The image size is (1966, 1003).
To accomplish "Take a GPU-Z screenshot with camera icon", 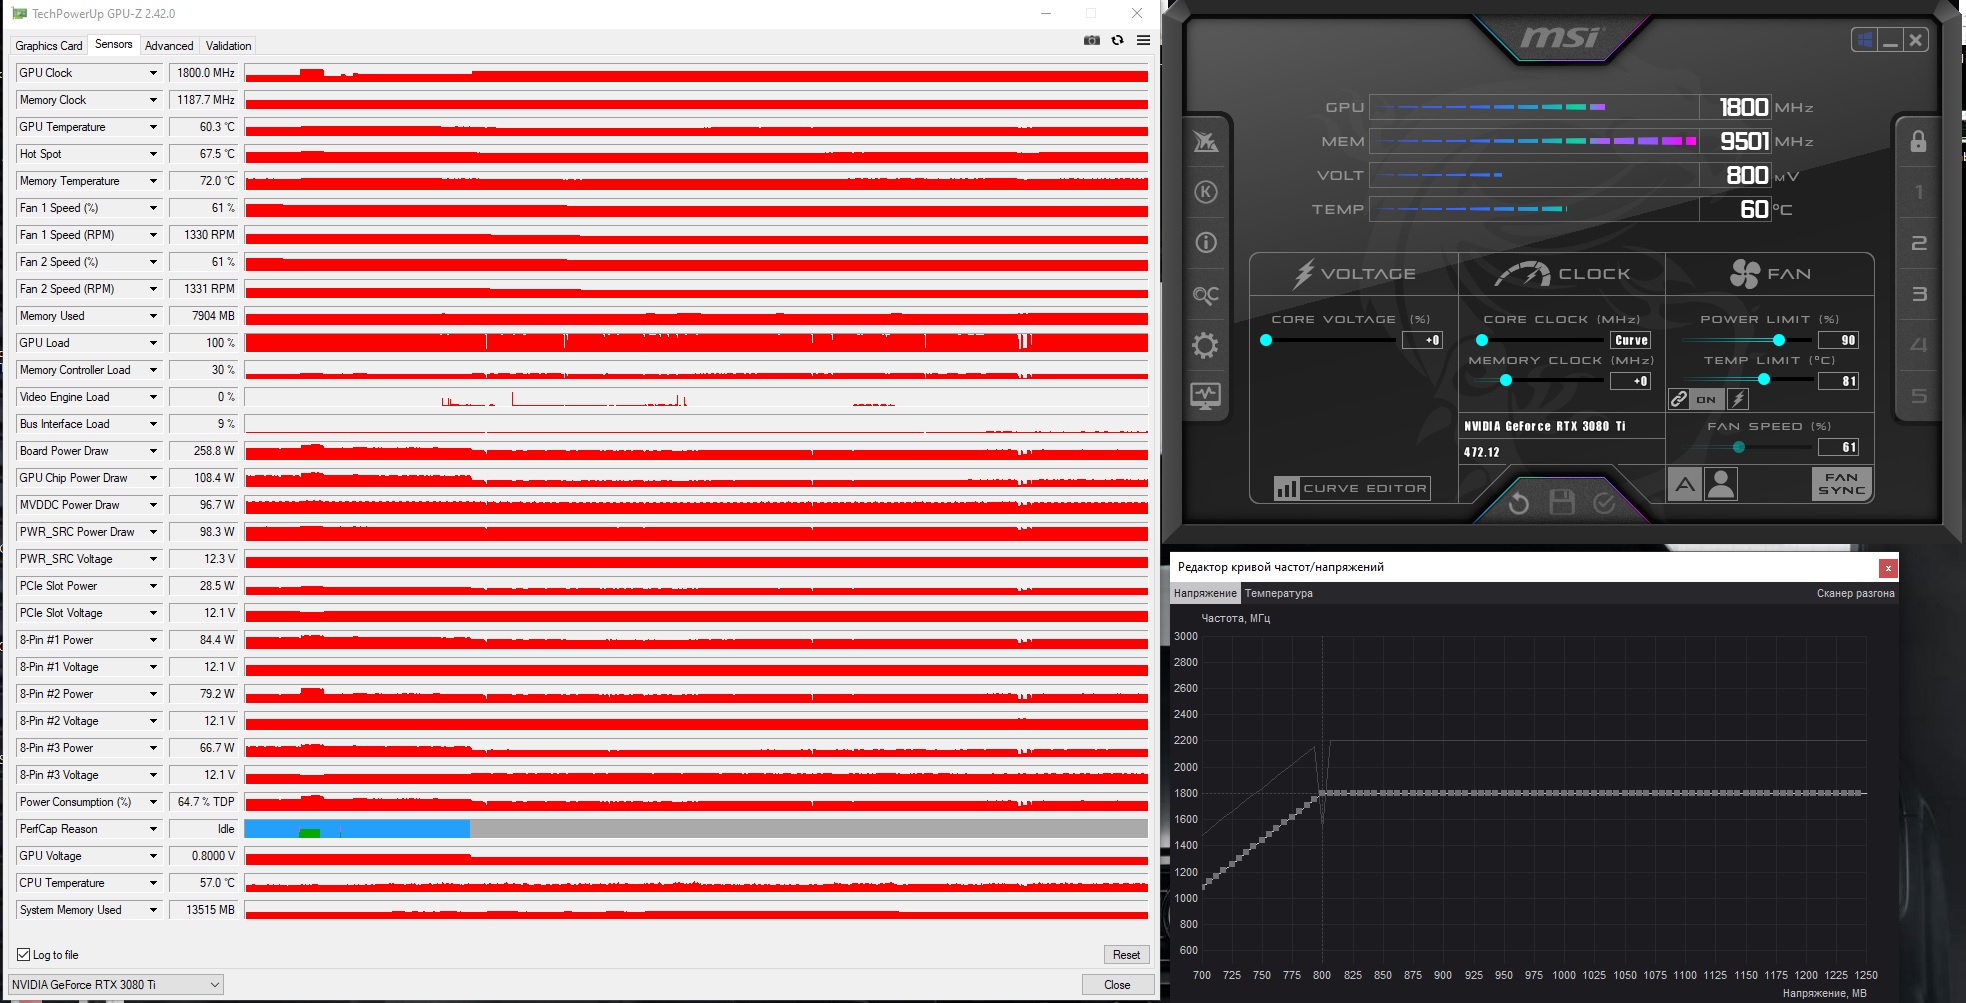I will 1092,41.
